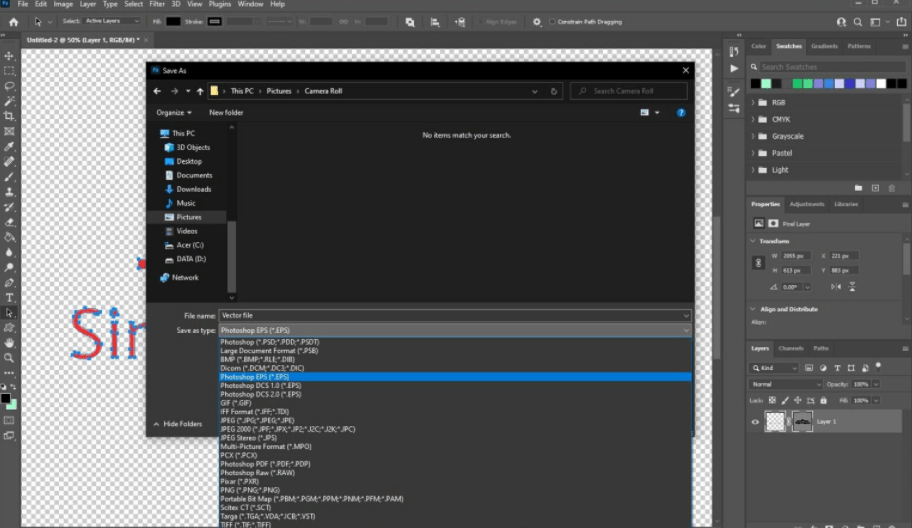
Task: Expand the Pastel swatches group
Action: click(753, 153)
